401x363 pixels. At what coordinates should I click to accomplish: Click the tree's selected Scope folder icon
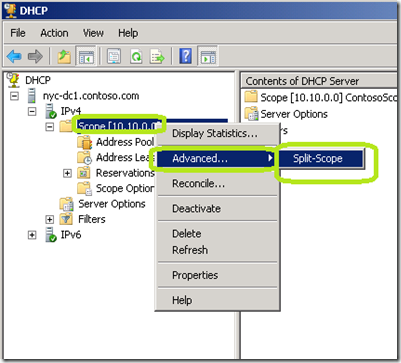[66, 126]
